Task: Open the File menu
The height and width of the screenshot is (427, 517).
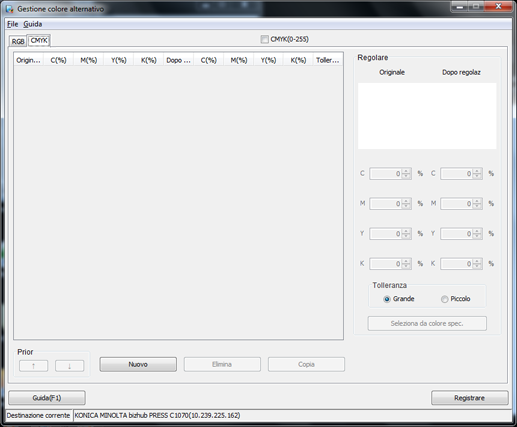Action: tap(13, 24)
